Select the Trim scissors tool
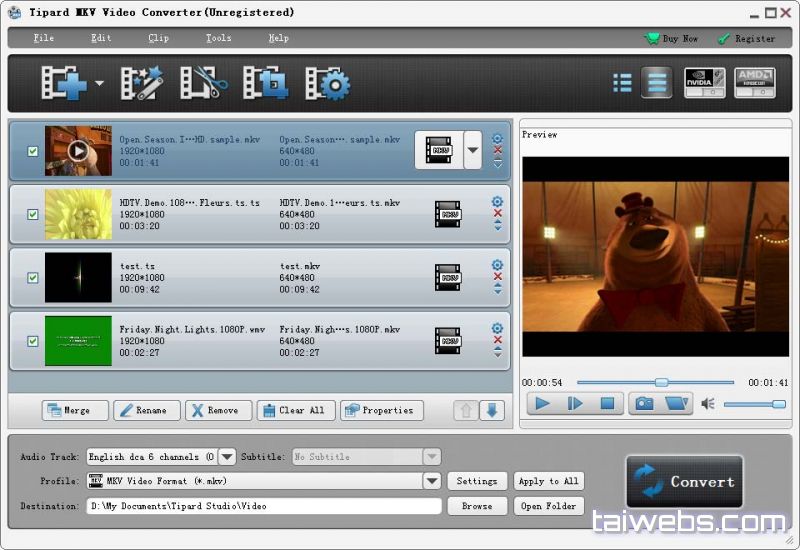800x550 pixels. pos(203,83)
